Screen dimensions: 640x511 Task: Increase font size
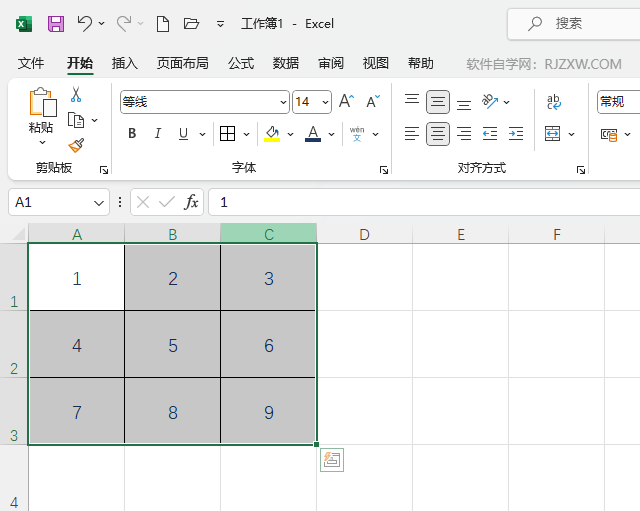(347, 101)
